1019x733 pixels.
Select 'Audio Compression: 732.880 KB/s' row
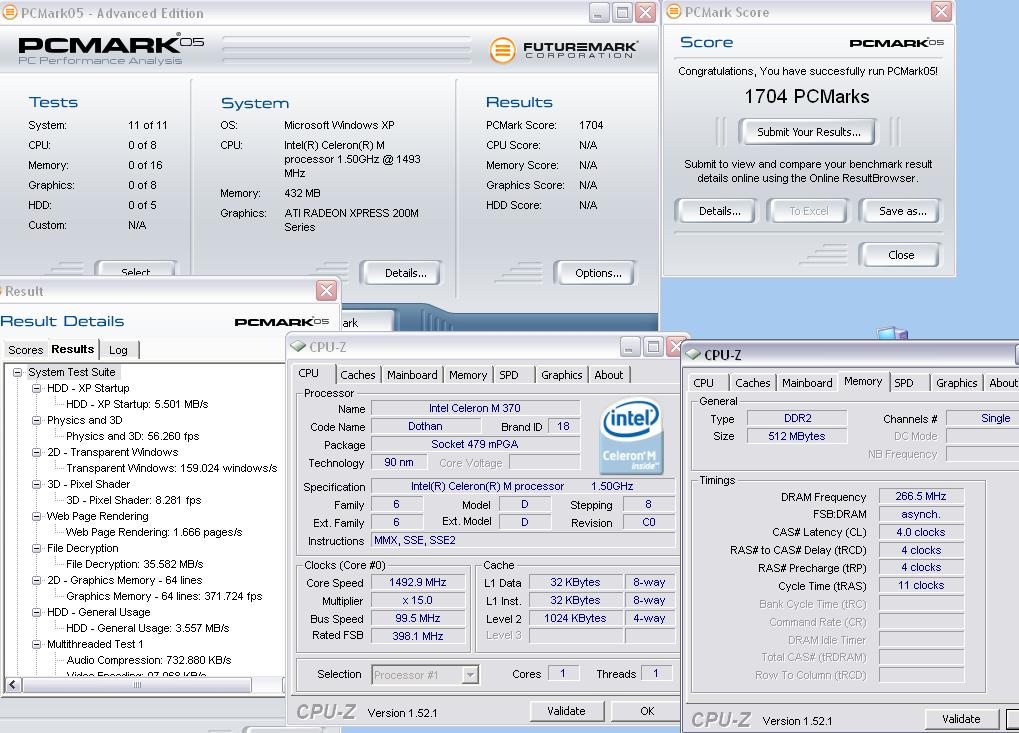click(x=148, y=660)
